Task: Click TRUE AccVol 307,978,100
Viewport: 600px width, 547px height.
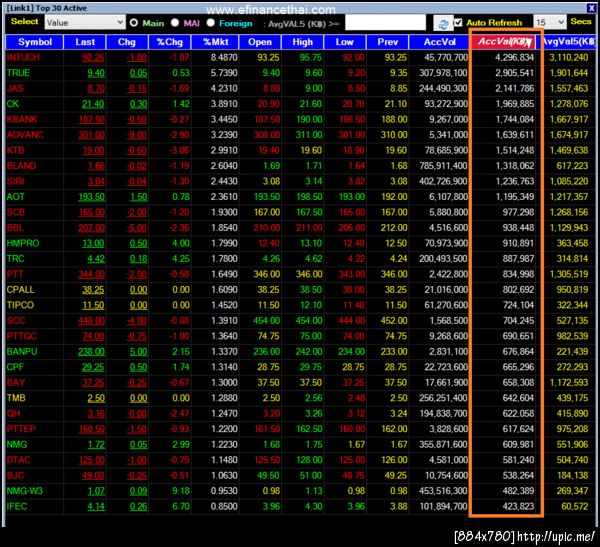Action: click(x=443, y=73)
